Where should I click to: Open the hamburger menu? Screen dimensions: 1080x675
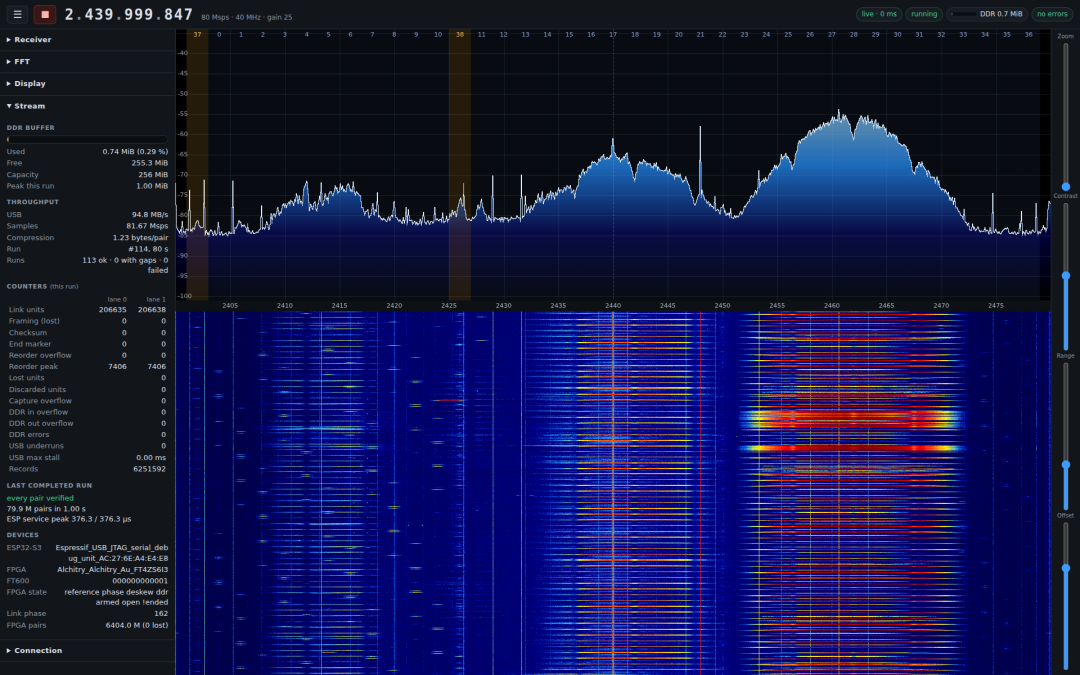click(17, 14)
